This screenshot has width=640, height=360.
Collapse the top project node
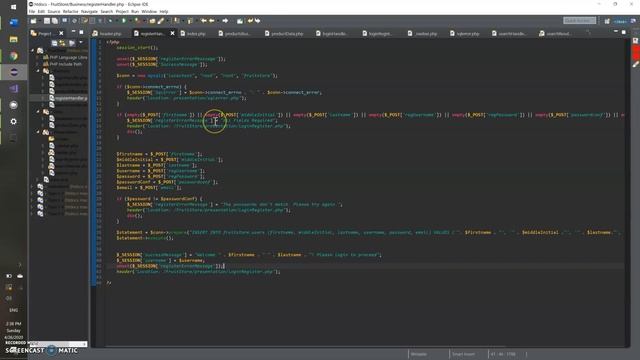33,51
